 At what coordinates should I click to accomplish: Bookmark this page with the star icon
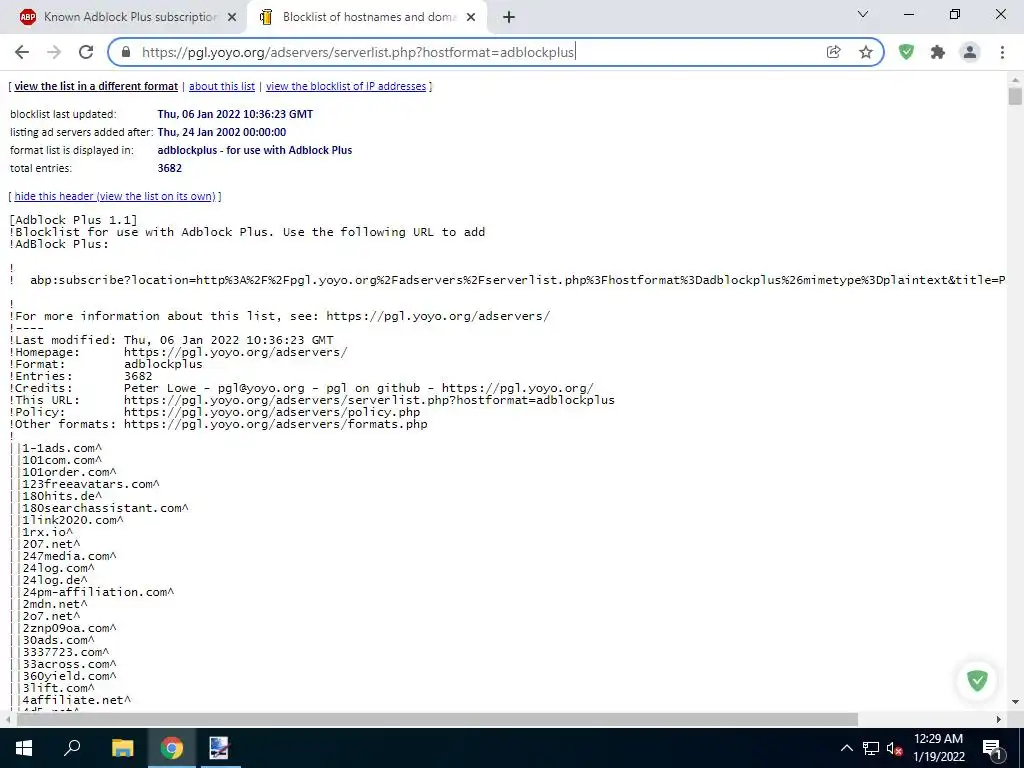866,52
